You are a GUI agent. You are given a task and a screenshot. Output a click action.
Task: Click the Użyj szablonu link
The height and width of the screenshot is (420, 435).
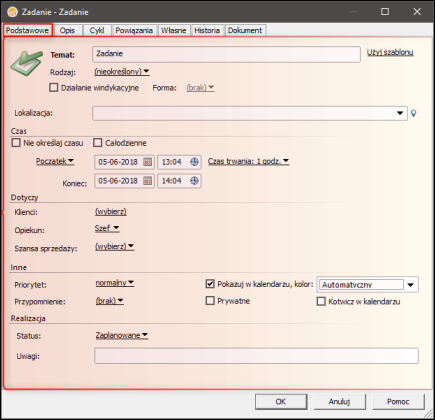[390, 52]
